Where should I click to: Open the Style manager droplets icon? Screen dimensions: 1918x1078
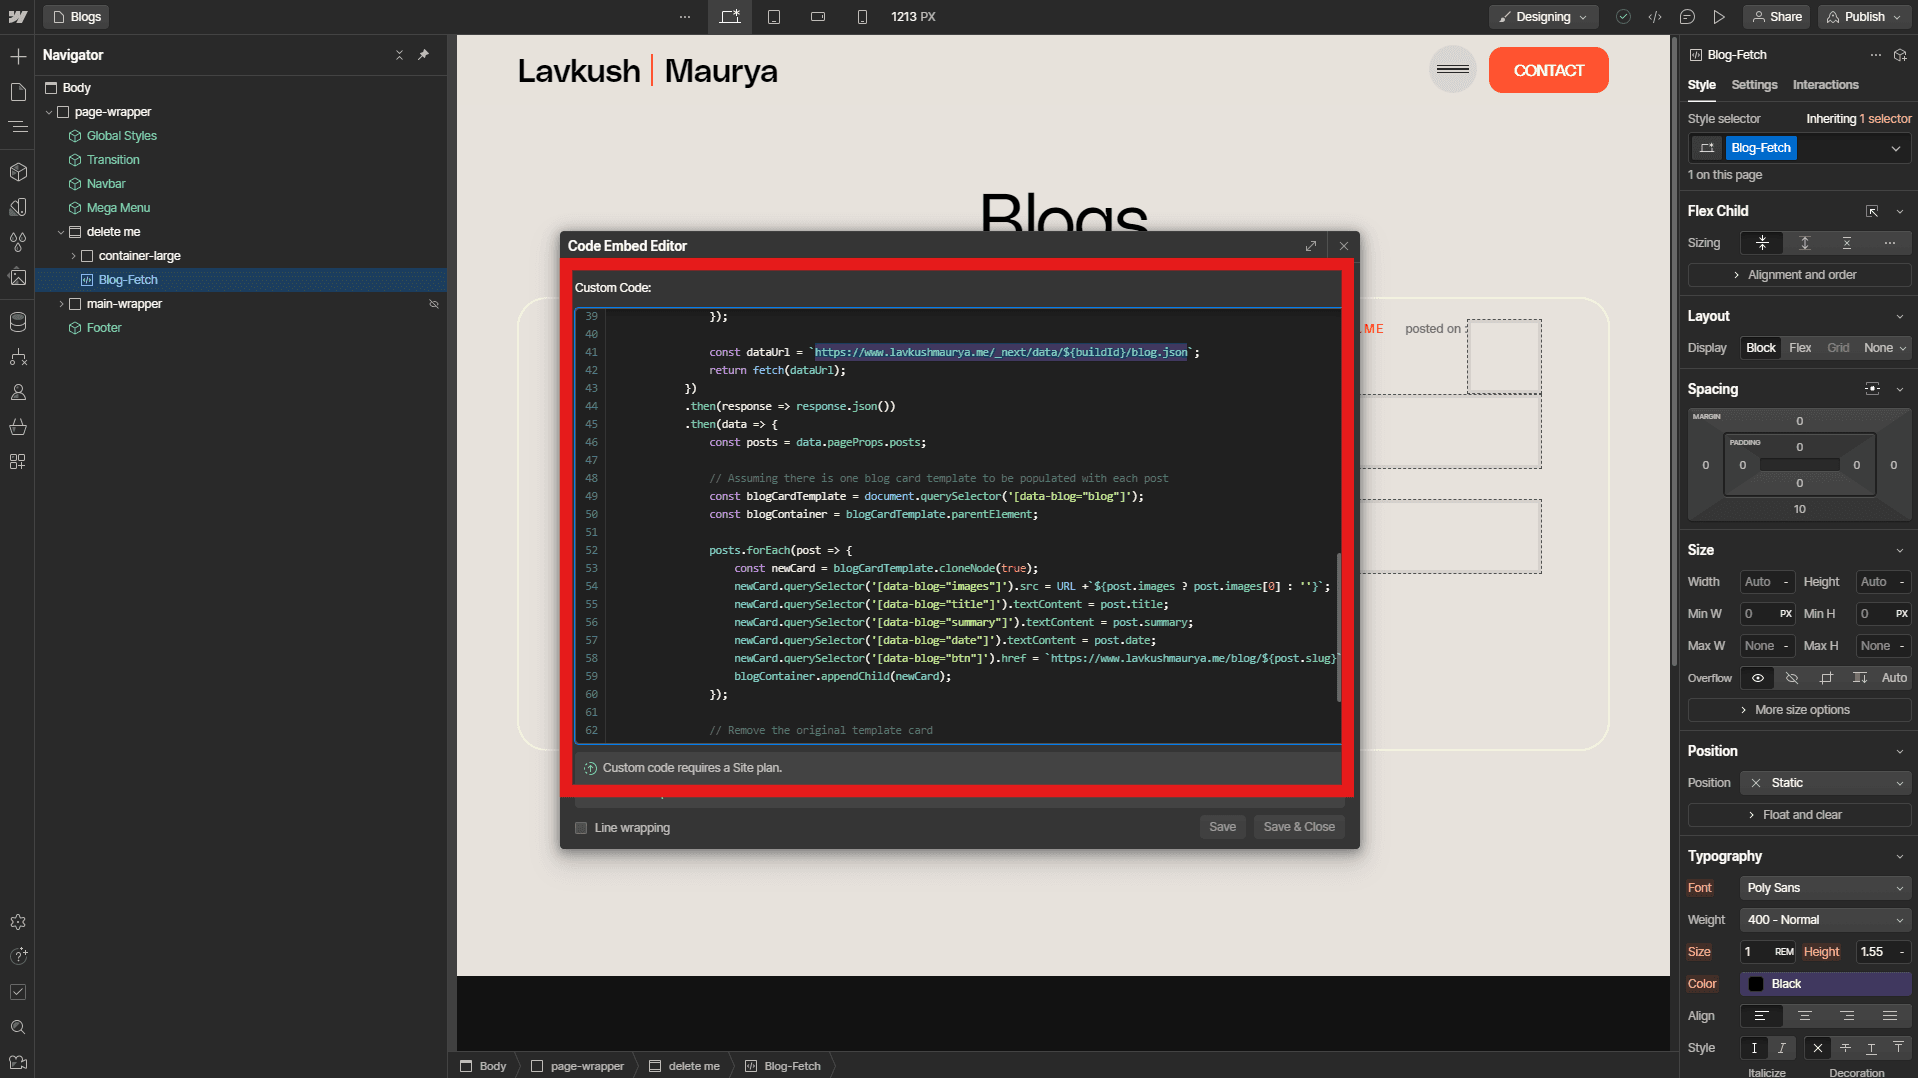point(18,242)
